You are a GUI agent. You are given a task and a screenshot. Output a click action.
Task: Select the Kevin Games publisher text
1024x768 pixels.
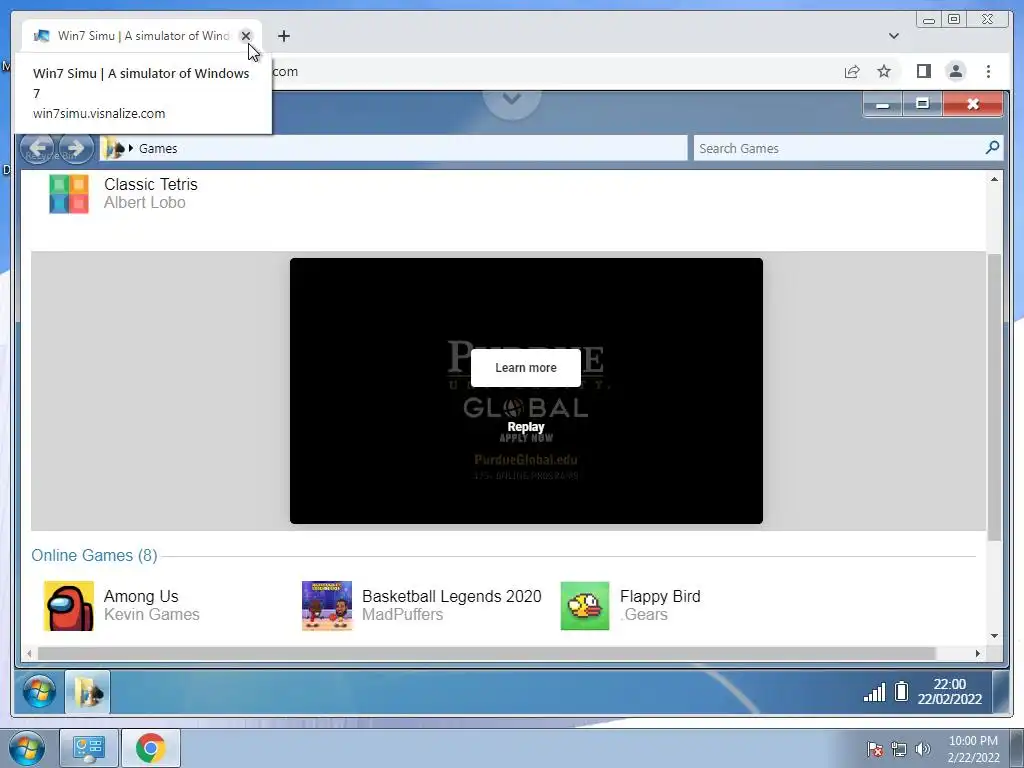tap(152, 615)
